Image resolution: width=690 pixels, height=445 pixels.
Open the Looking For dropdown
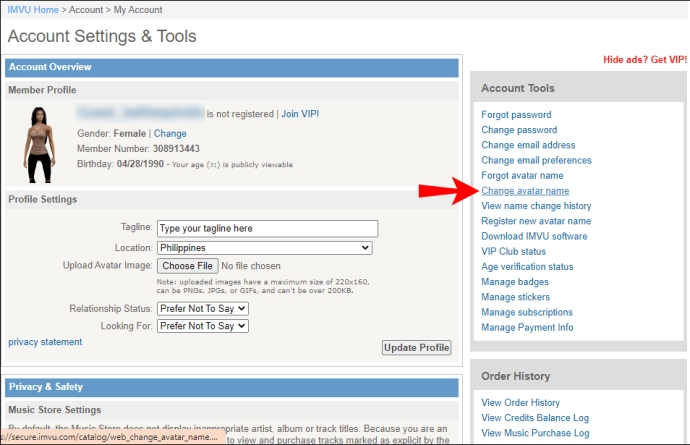[x=203, y=326]
